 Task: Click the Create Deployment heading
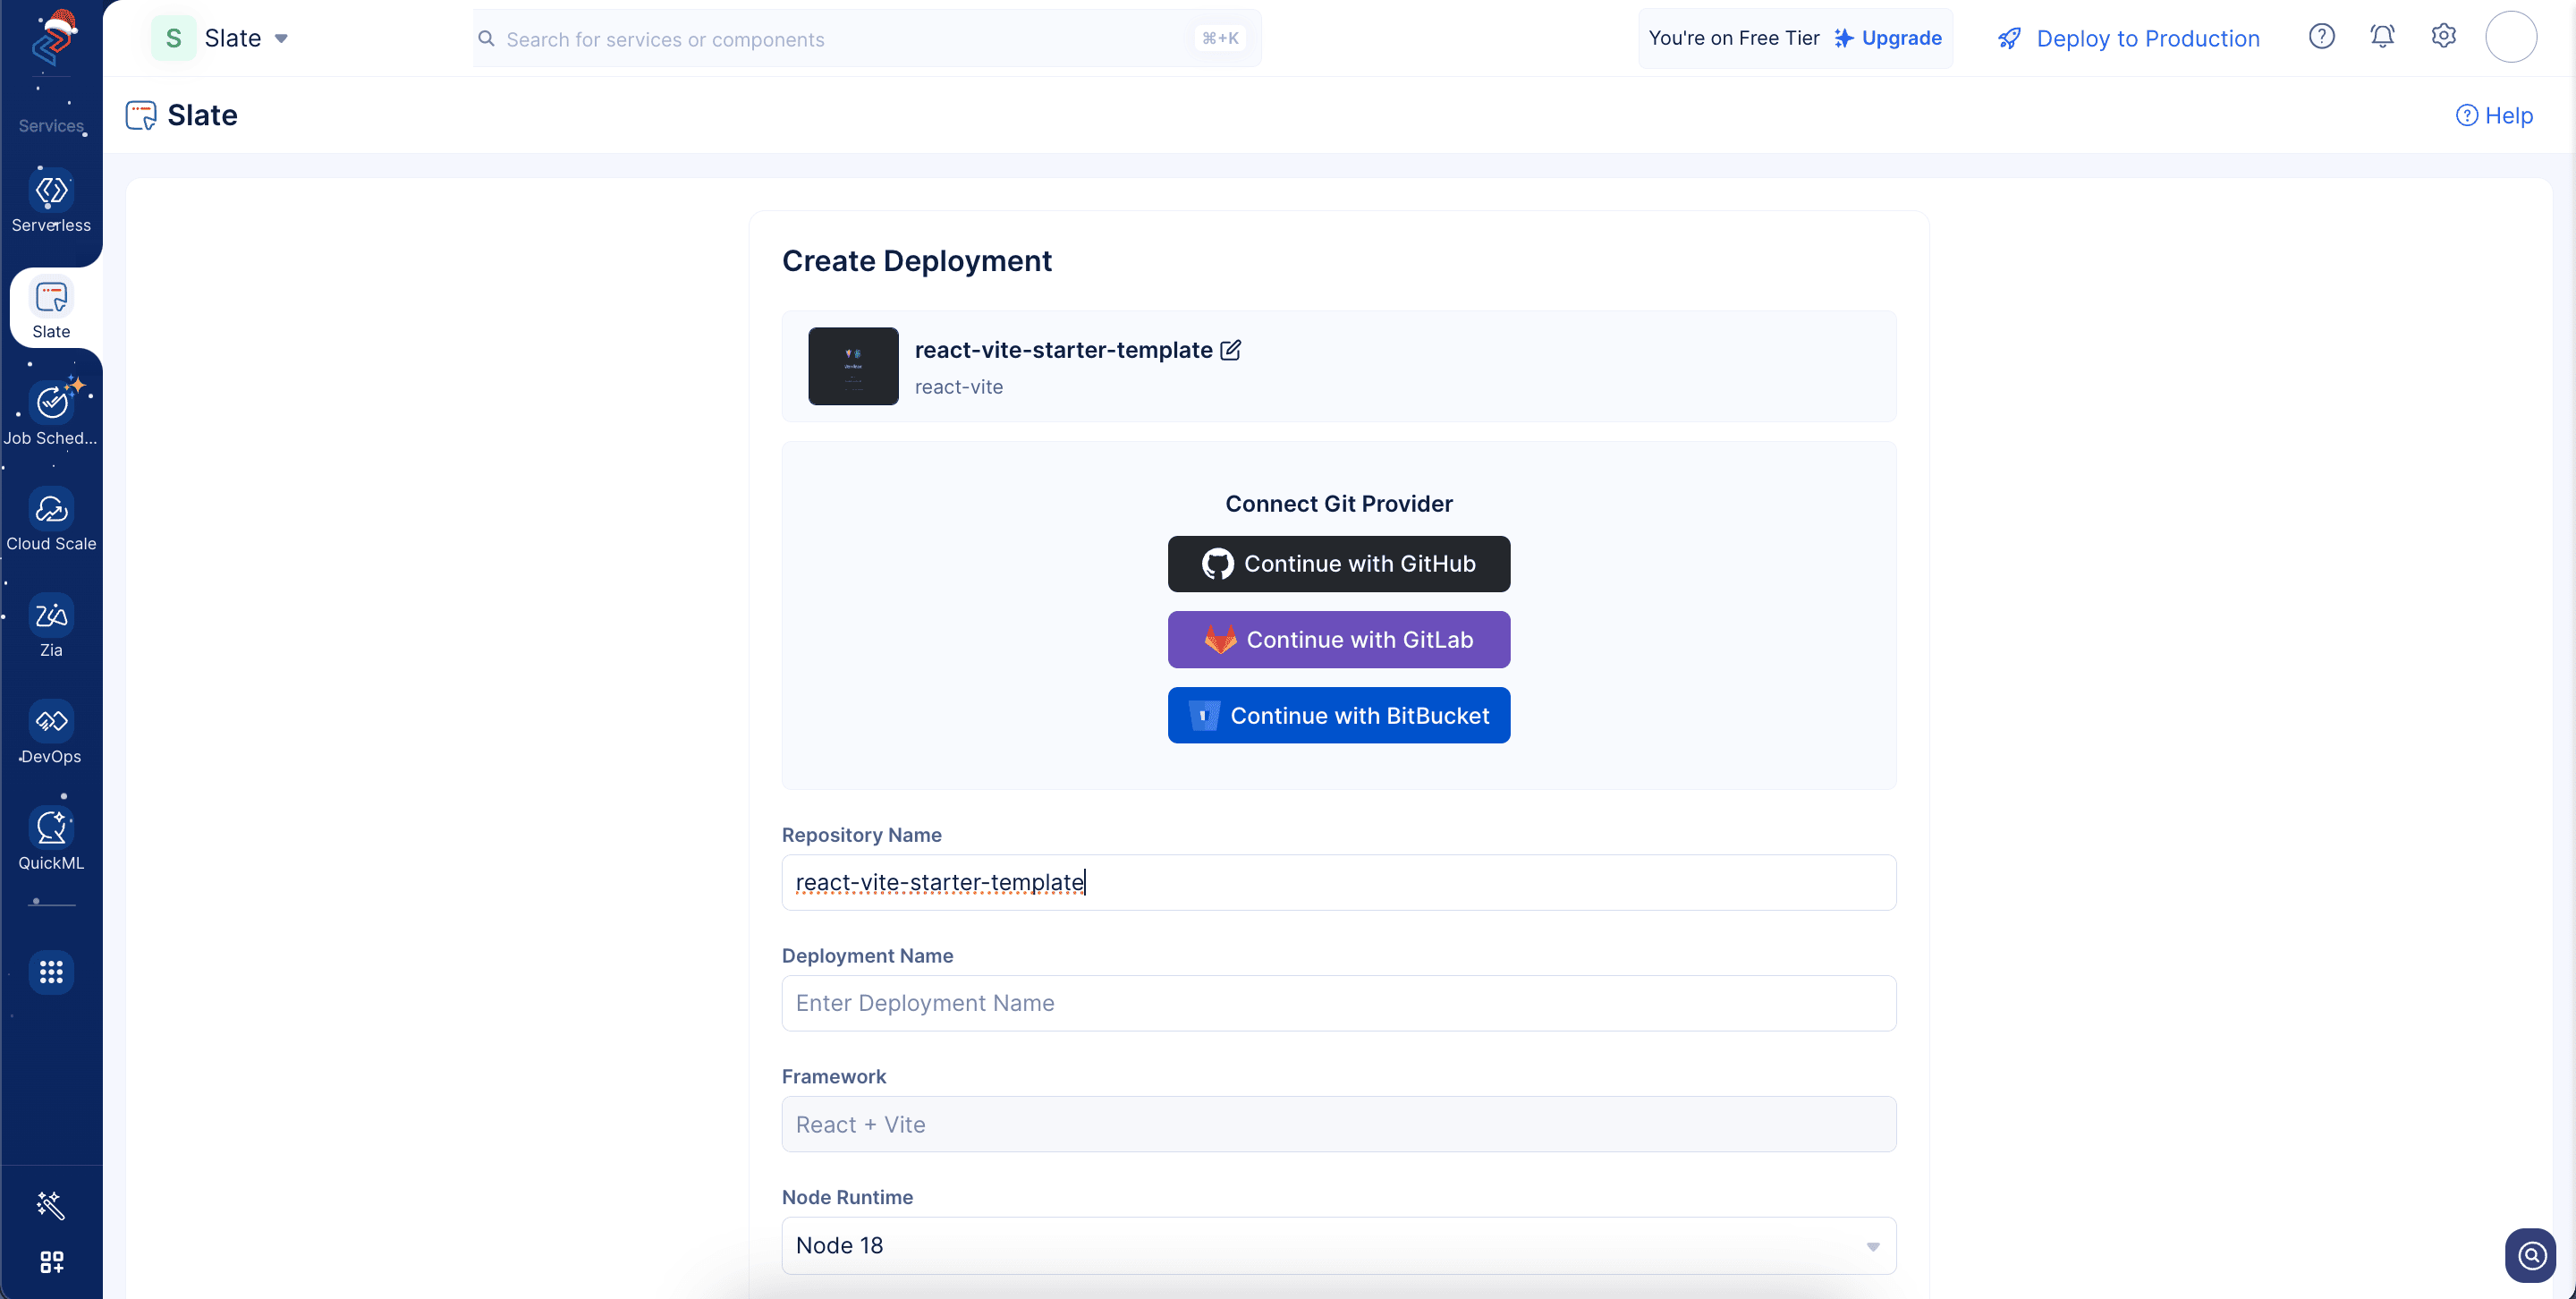(917, 261)
